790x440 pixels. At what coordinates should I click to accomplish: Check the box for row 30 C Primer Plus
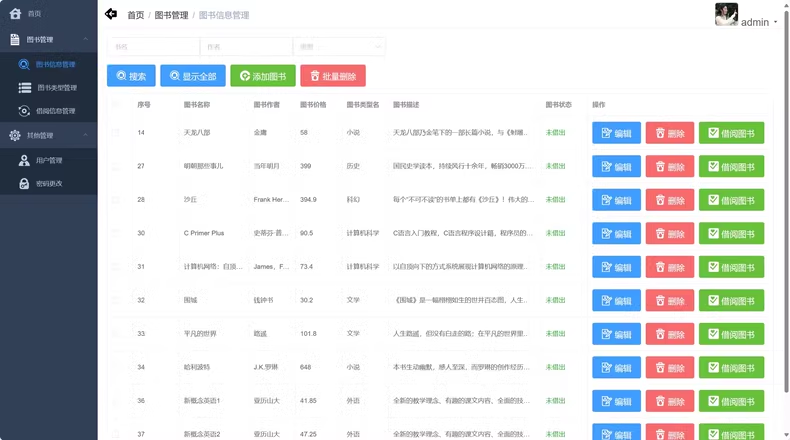(x=115, y=233)
